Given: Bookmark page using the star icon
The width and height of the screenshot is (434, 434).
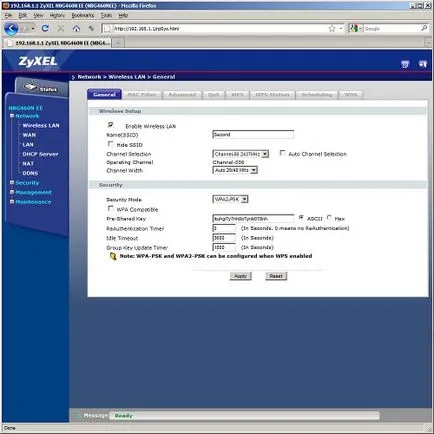Looking at the screenshot, I should 332,29.
